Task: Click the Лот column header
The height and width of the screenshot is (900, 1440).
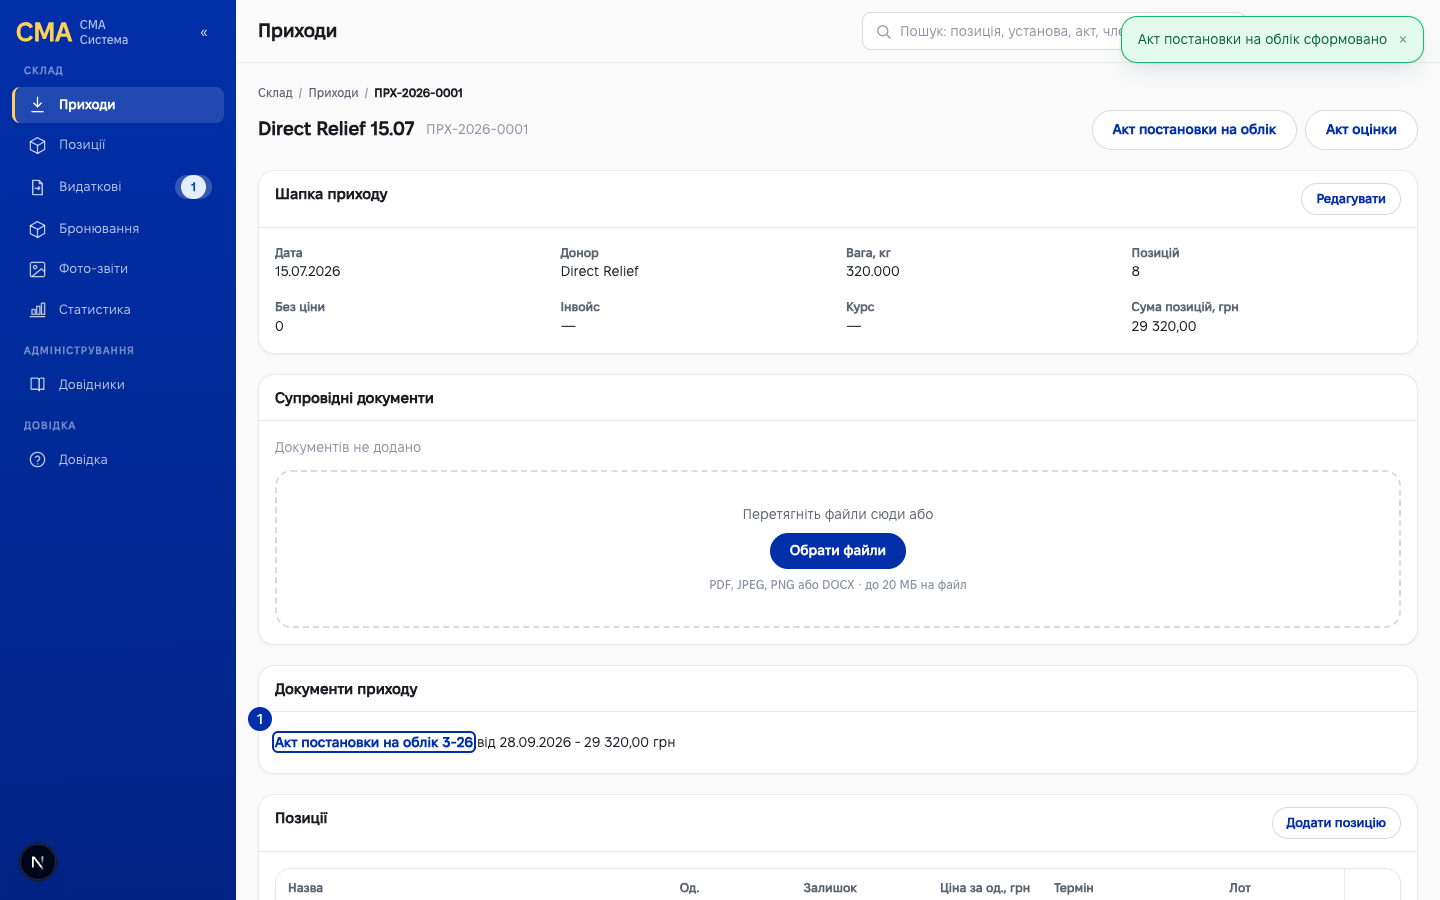Action: (x=1240, y=888)
